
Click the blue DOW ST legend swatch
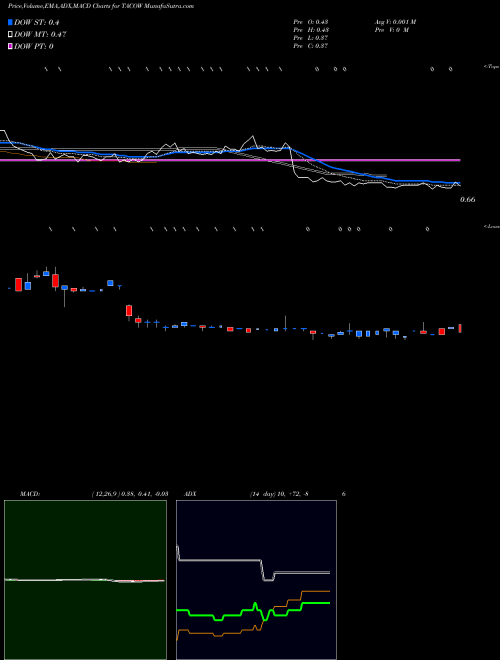click(10, 22)
